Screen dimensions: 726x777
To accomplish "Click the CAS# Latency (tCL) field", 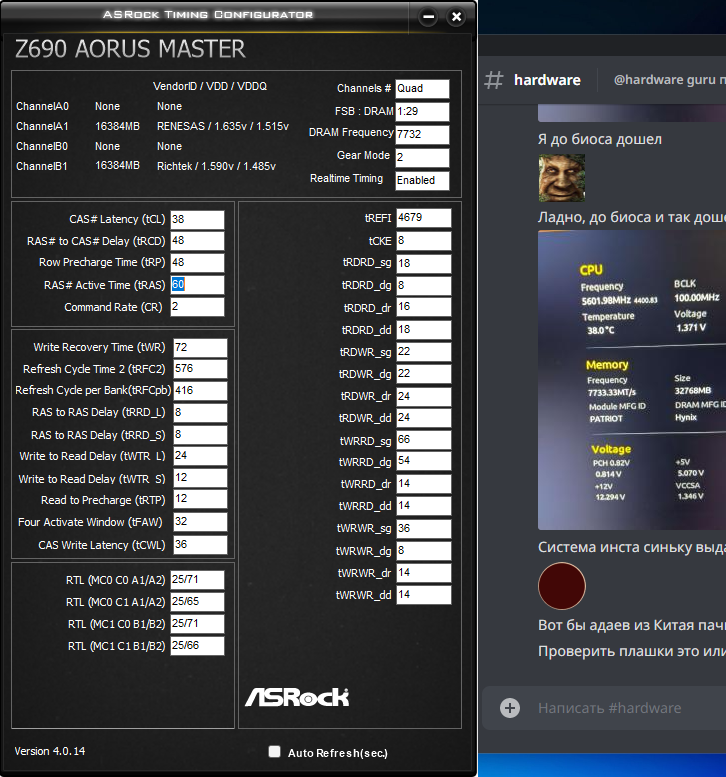I will [197, 220].
